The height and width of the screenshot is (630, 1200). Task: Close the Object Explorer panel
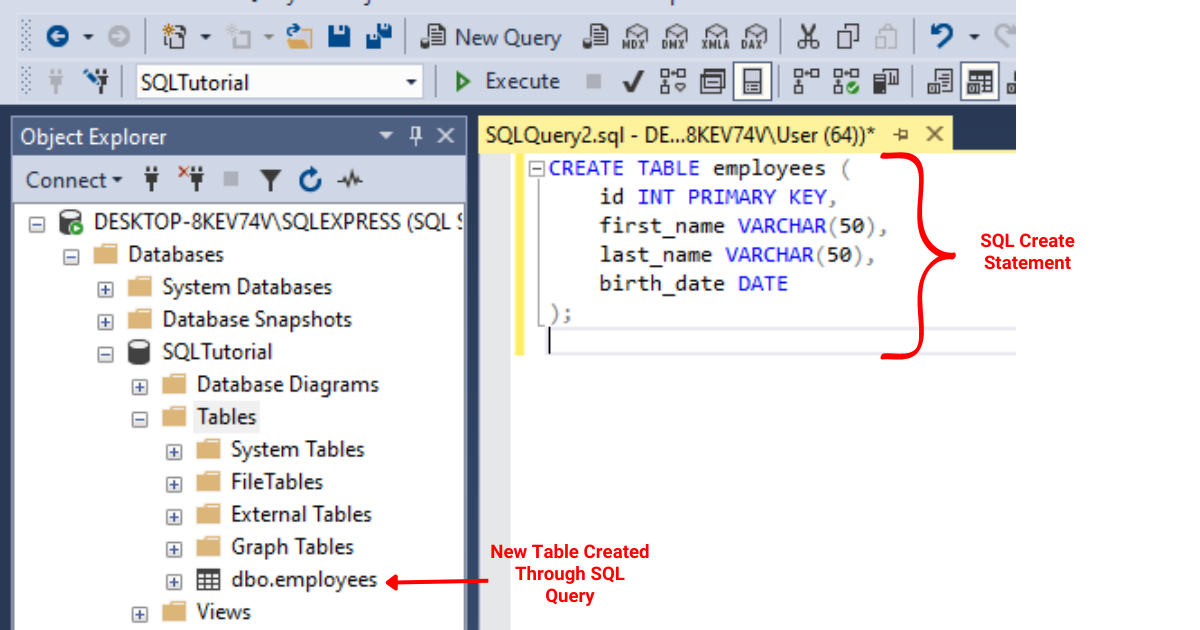(446, 137)
